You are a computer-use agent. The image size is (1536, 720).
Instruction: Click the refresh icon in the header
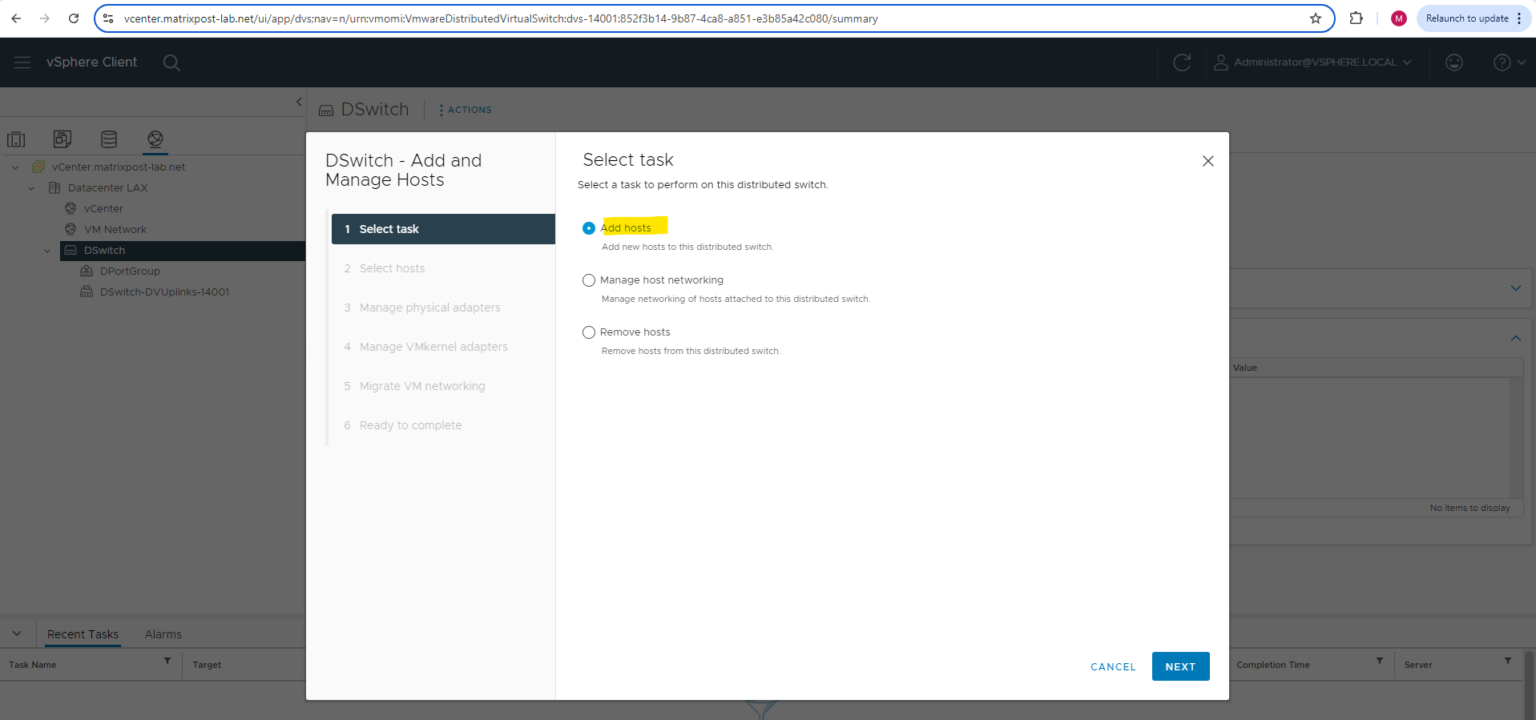[x=1182, y=62]
